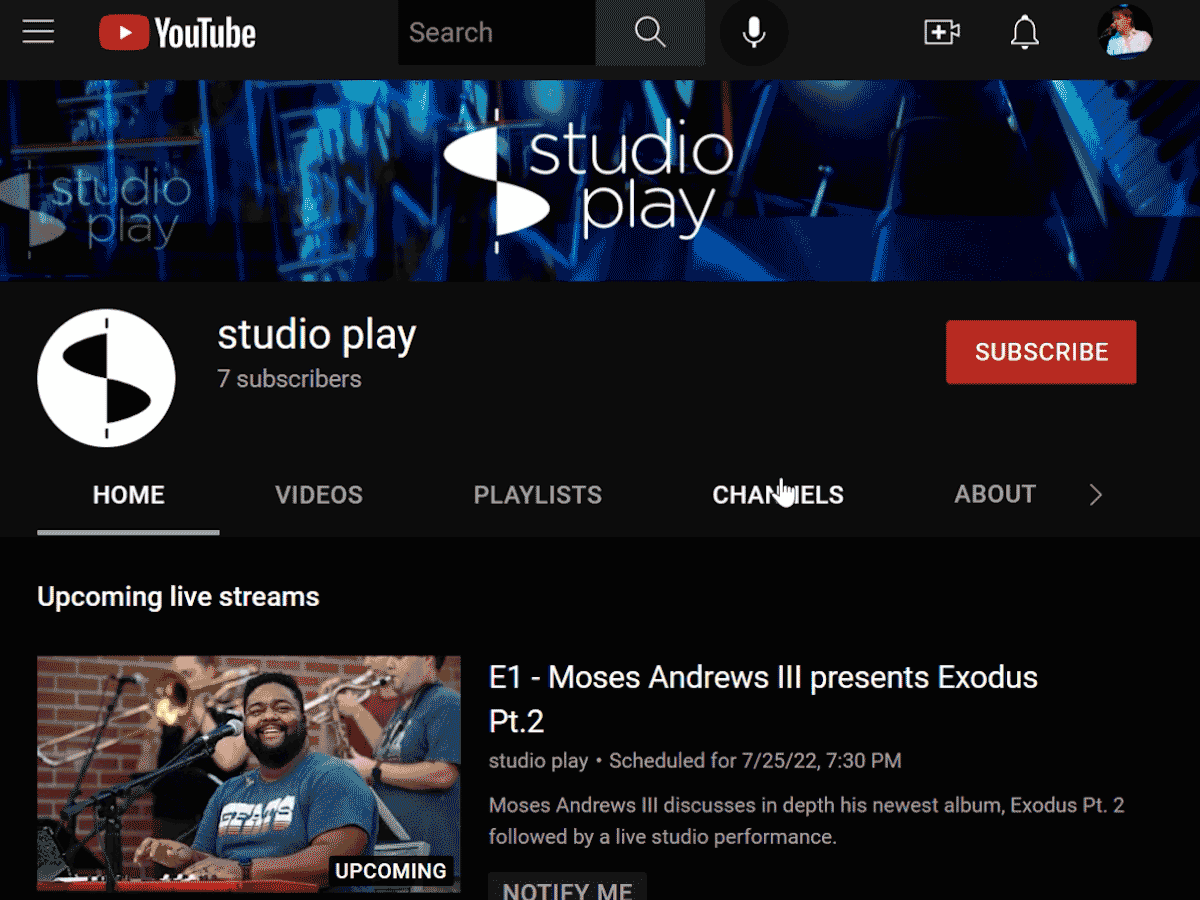Click the studio play link under the video title
1200x900 pixels.
point(538,761)
